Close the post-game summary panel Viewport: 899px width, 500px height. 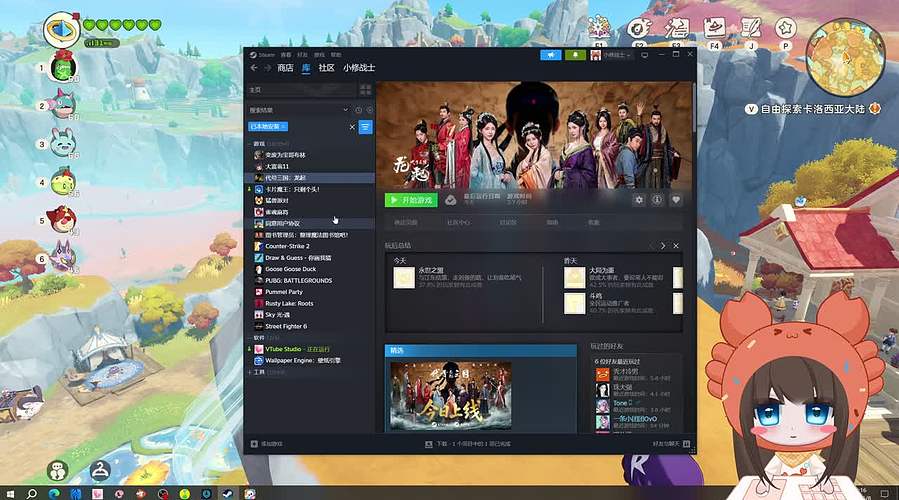(x=676, y=245)
